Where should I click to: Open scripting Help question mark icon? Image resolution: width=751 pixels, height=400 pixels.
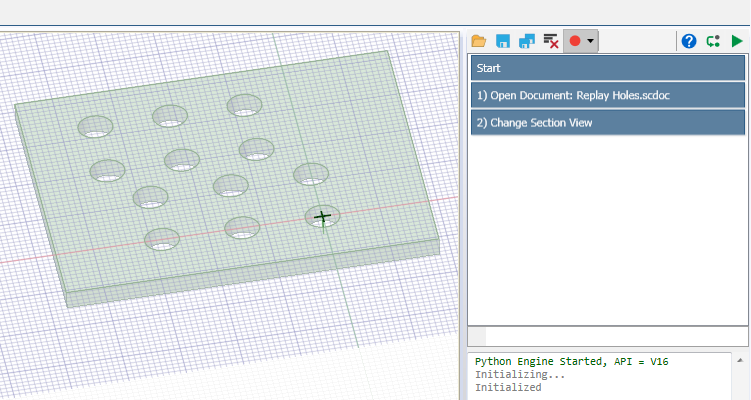coord(689,41)
